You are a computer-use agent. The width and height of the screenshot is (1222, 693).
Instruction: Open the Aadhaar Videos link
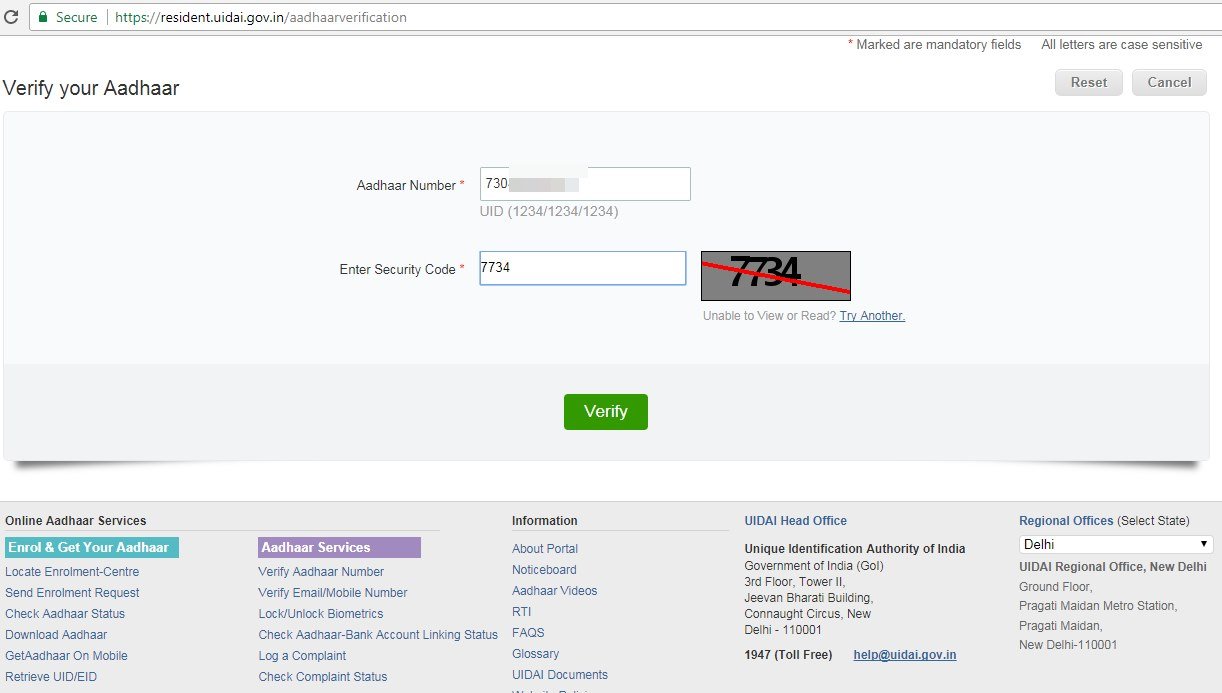pyautogui.click(x=554, y=591)
